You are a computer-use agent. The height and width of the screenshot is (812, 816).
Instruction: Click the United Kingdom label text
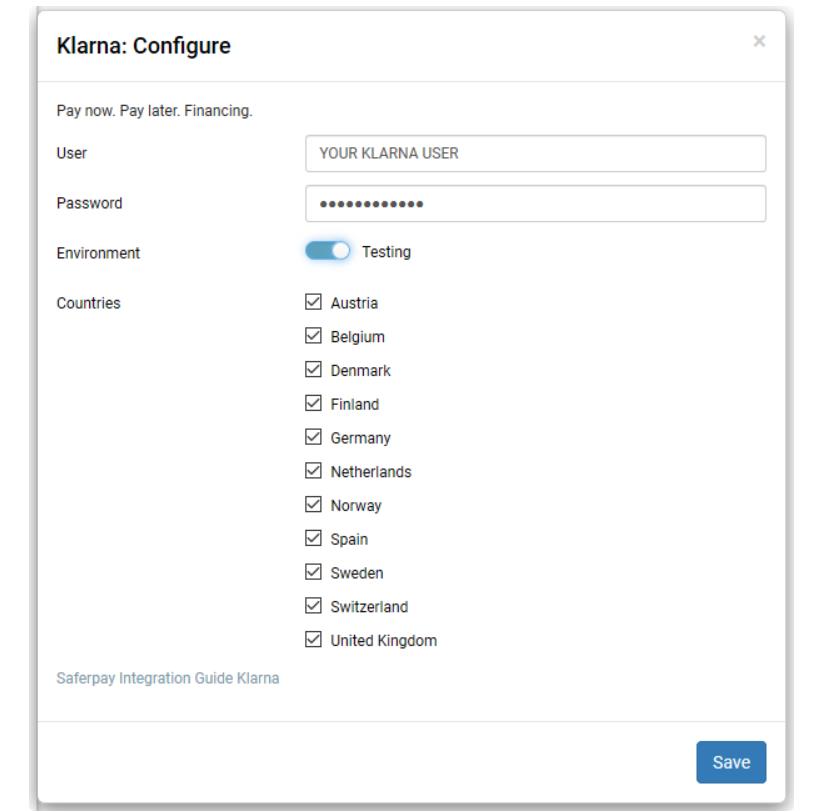(383, 640)
